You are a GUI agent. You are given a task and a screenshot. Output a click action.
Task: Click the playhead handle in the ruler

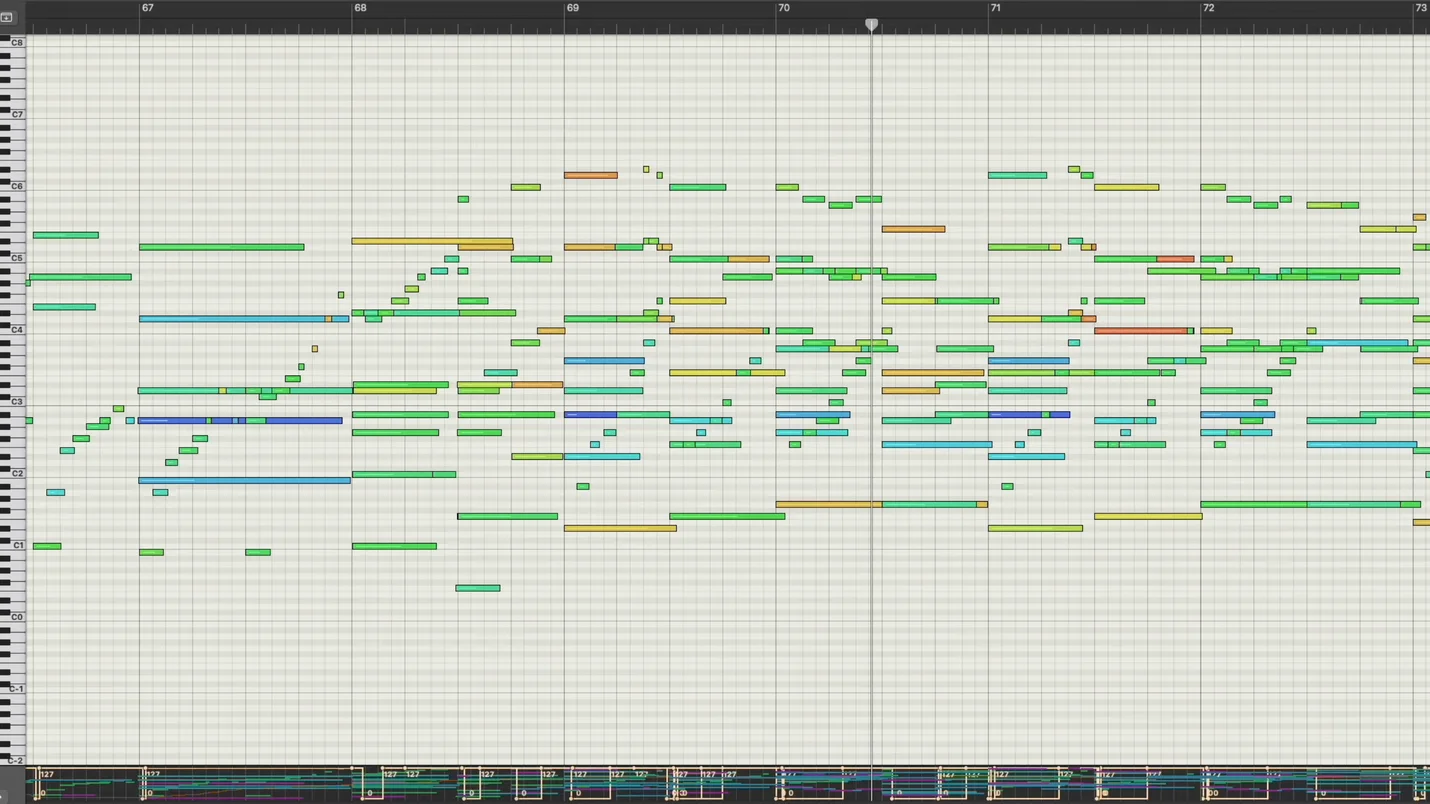871,24
